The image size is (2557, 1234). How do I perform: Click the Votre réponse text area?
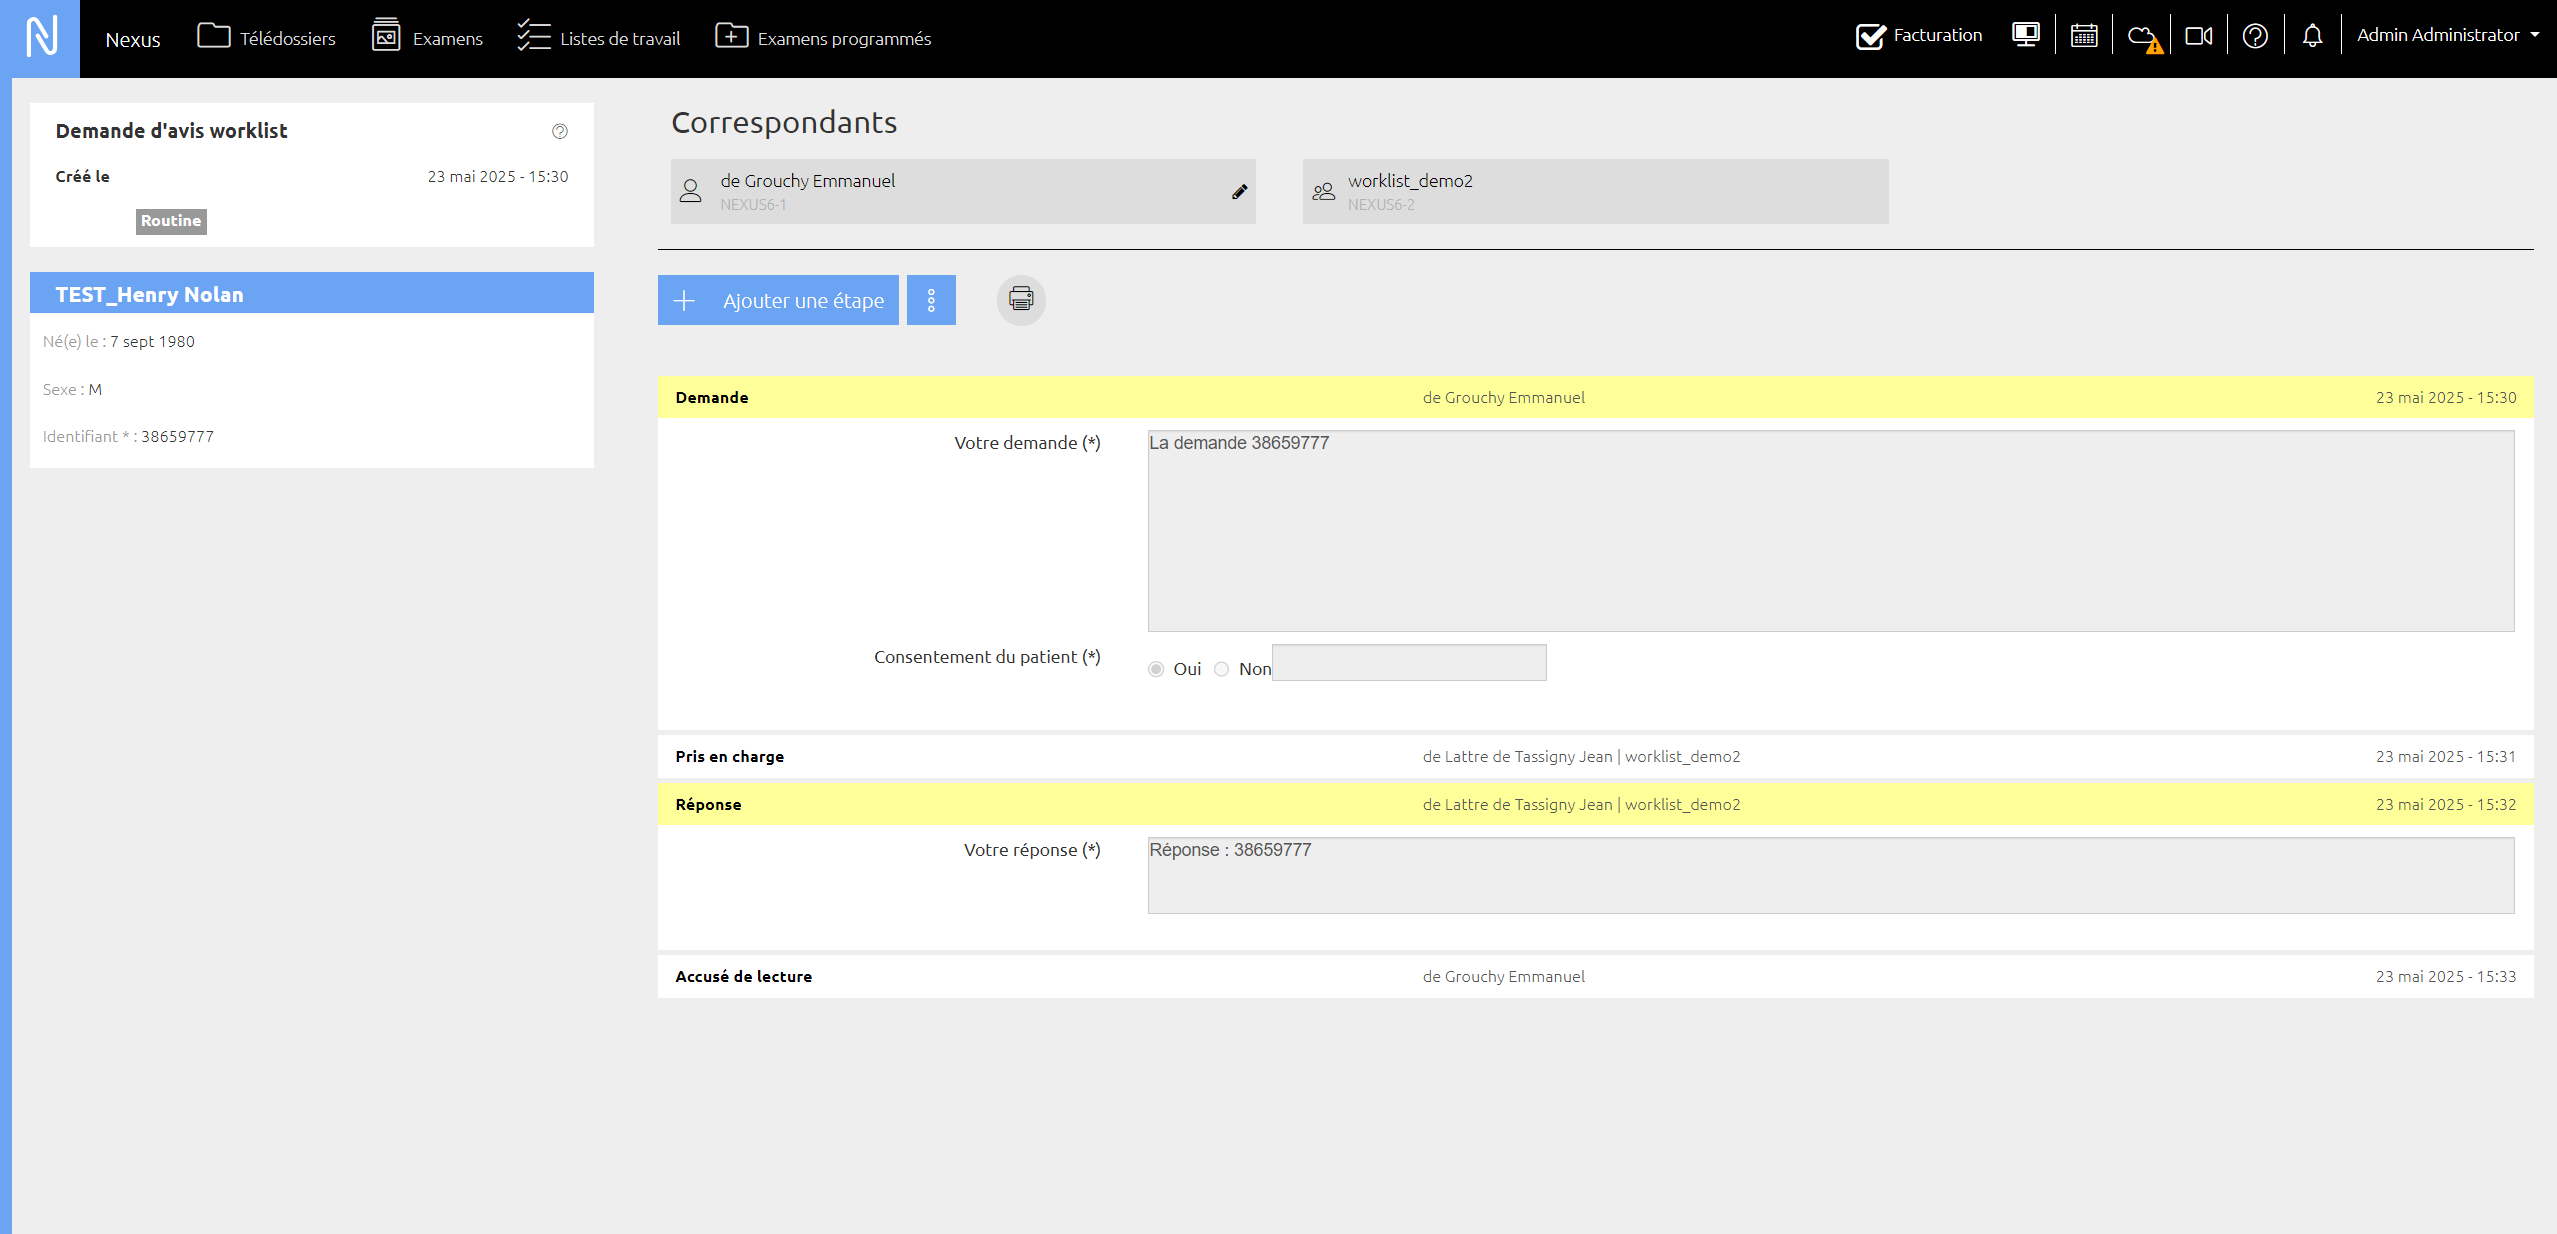tap(1831, 875)
